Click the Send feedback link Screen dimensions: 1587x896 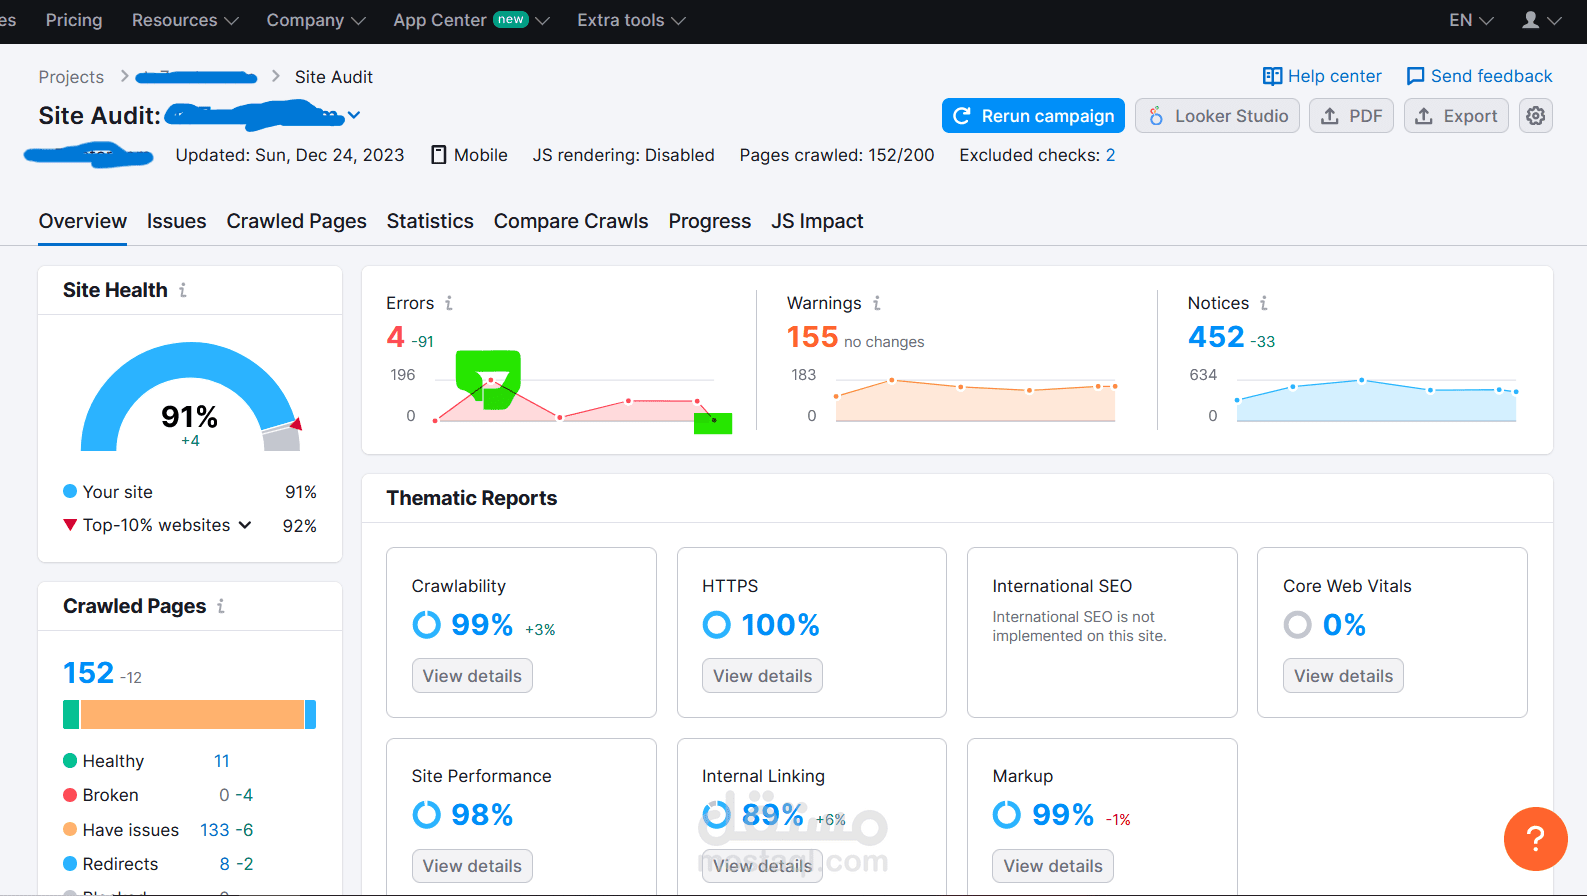click(x=1491, y=76)
